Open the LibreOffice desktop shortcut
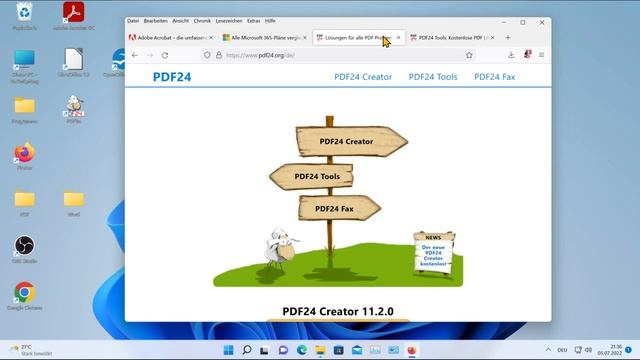Screen dimensions: 640x360 point(73,62)
